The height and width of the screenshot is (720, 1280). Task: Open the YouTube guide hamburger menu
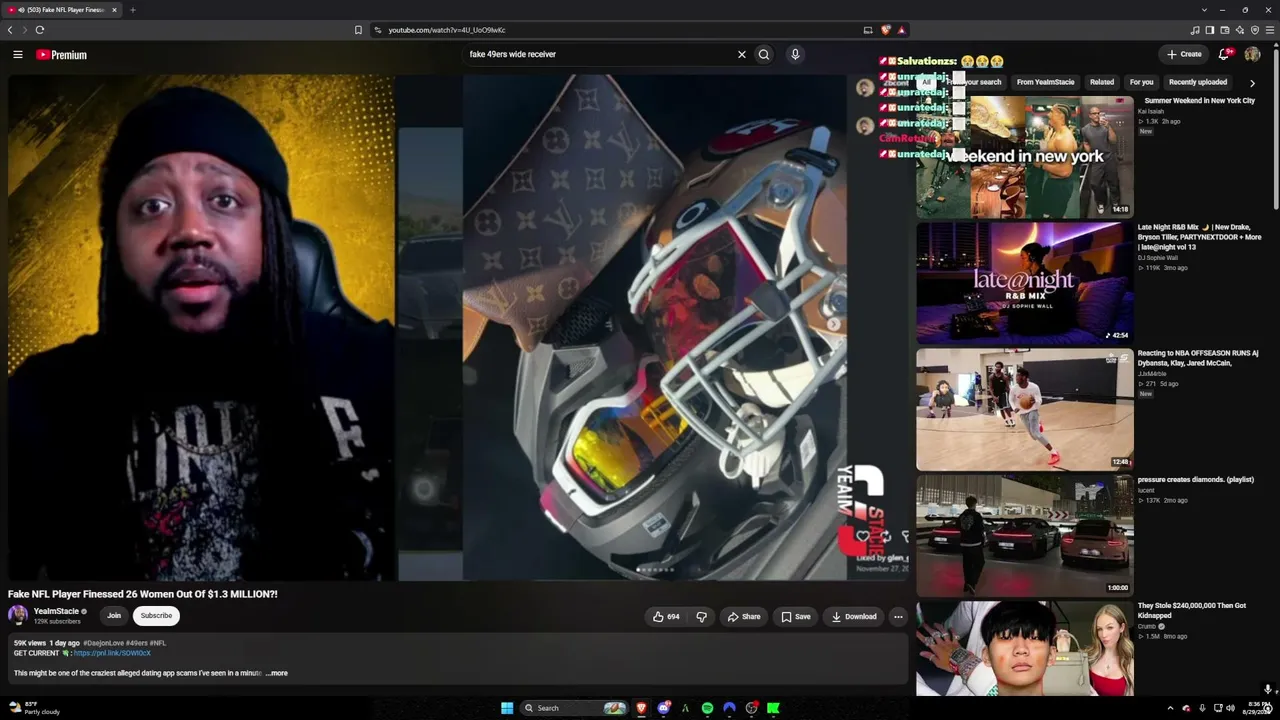17,55
